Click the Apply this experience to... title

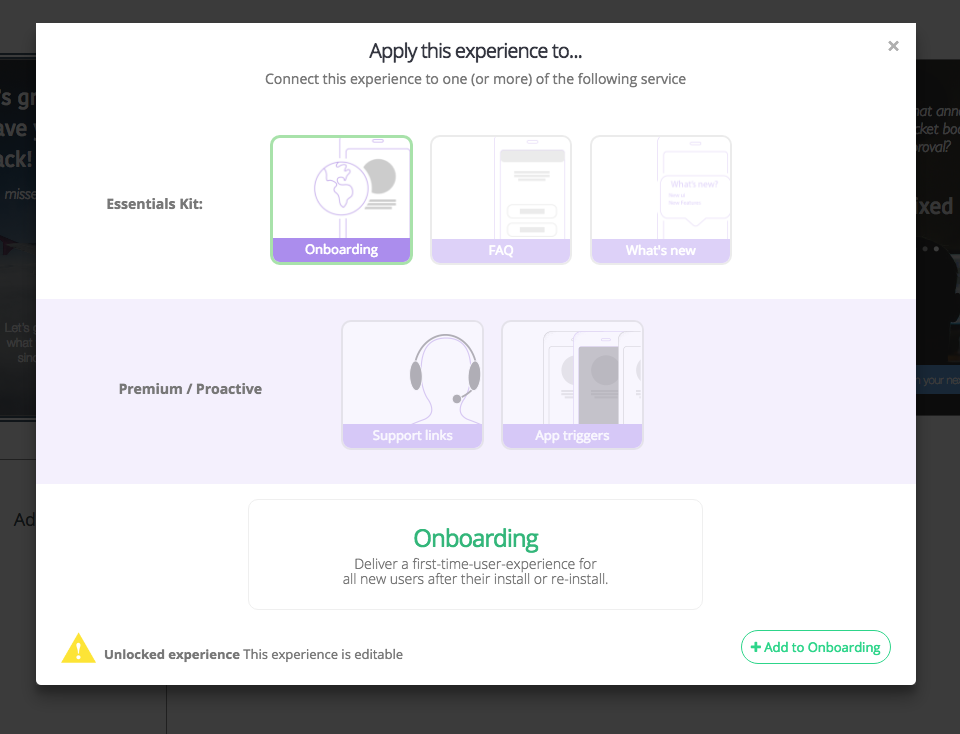tap(476, 51)
